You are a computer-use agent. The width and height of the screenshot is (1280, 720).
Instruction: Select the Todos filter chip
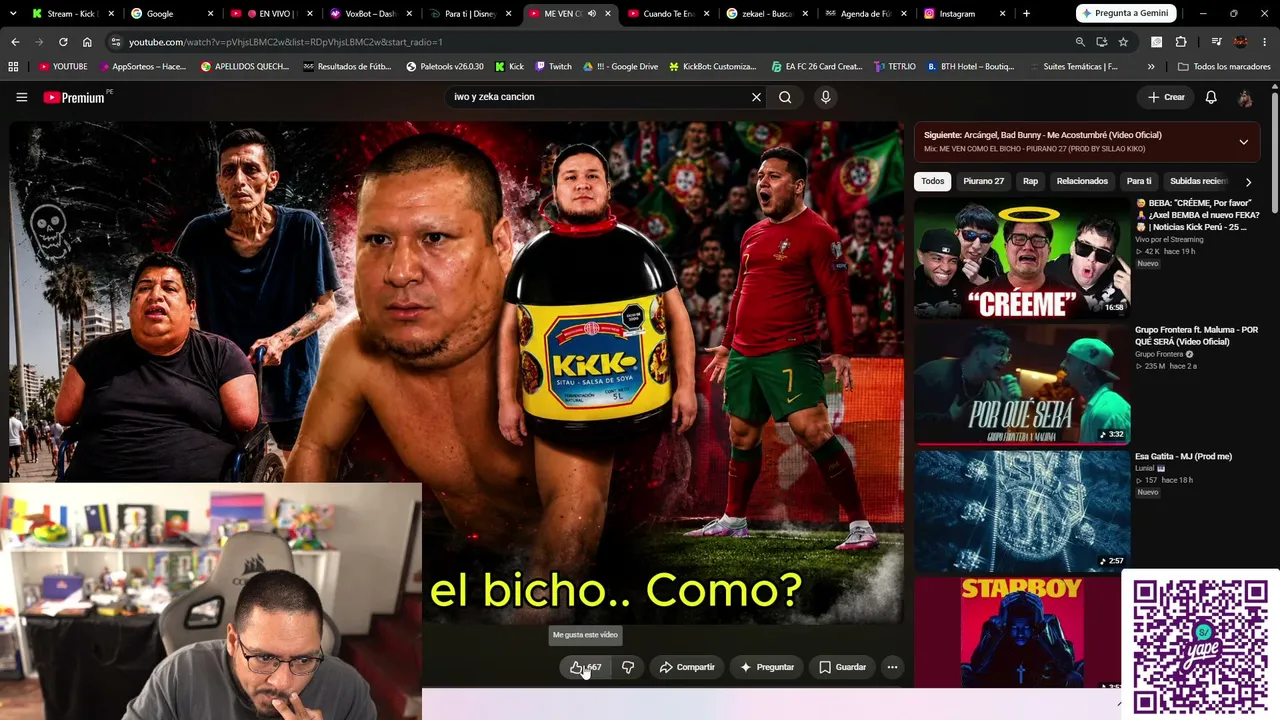tap(933, 181)
